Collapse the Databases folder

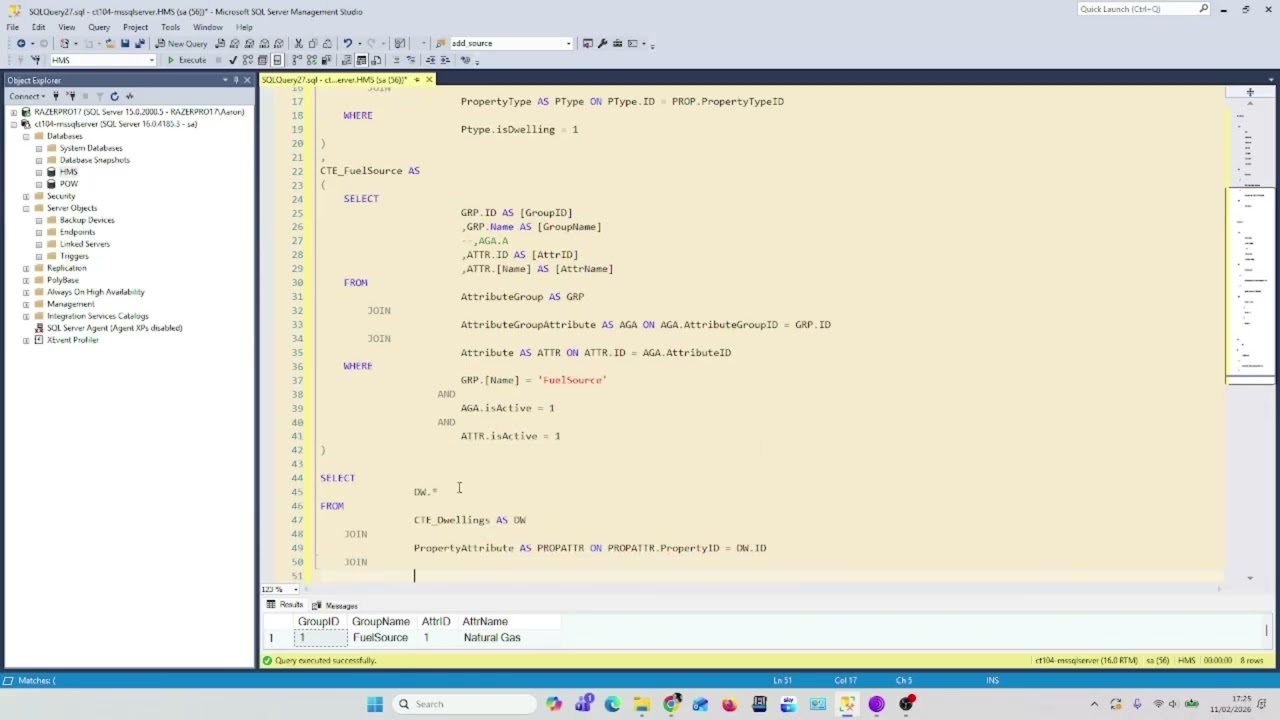click(26, 136)
